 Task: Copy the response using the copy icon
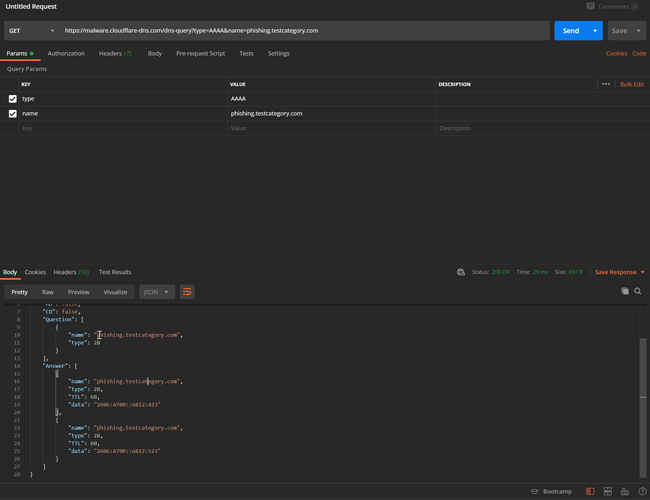pyautogui.click(x=625, y=291)
